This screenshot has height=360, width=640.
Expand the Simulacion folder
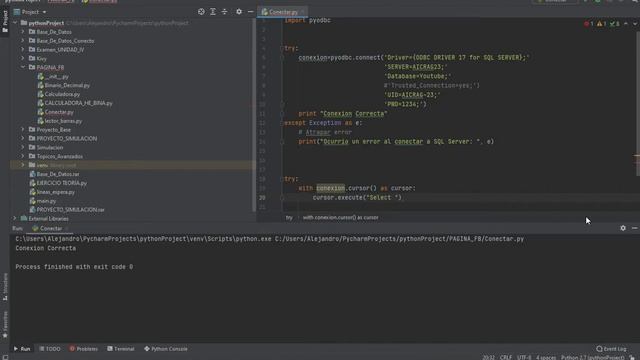click(x=23, y=147)
